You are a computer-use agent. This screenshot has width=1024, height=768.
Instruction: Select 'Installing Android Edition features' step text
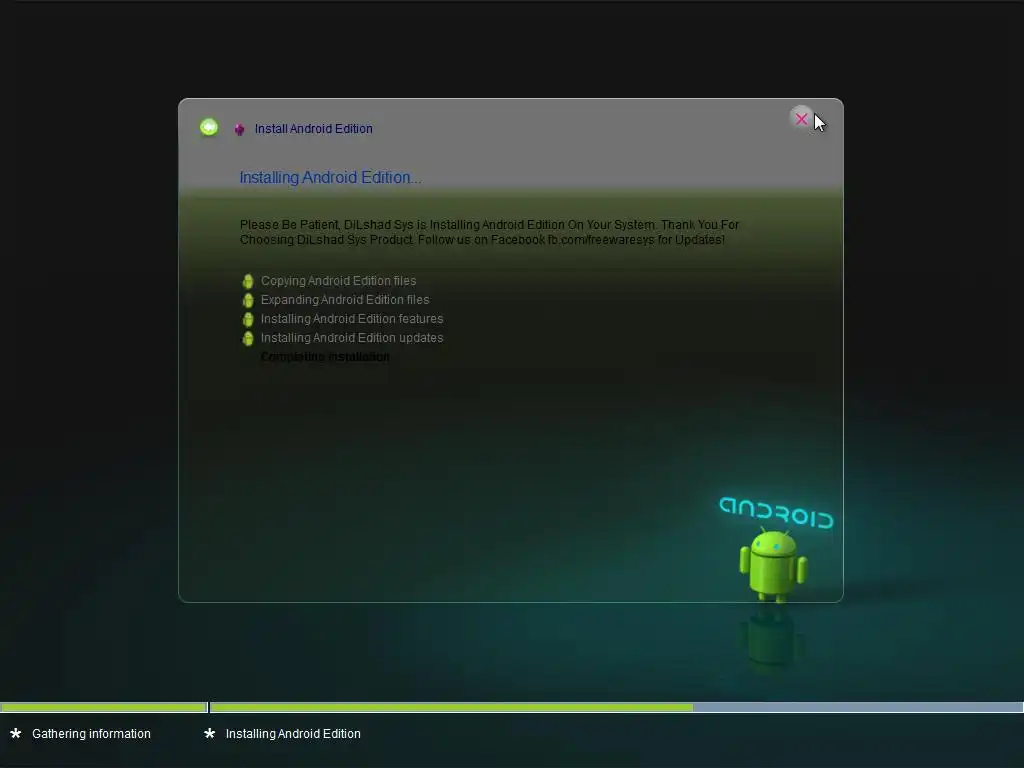(x=352, y=319)
